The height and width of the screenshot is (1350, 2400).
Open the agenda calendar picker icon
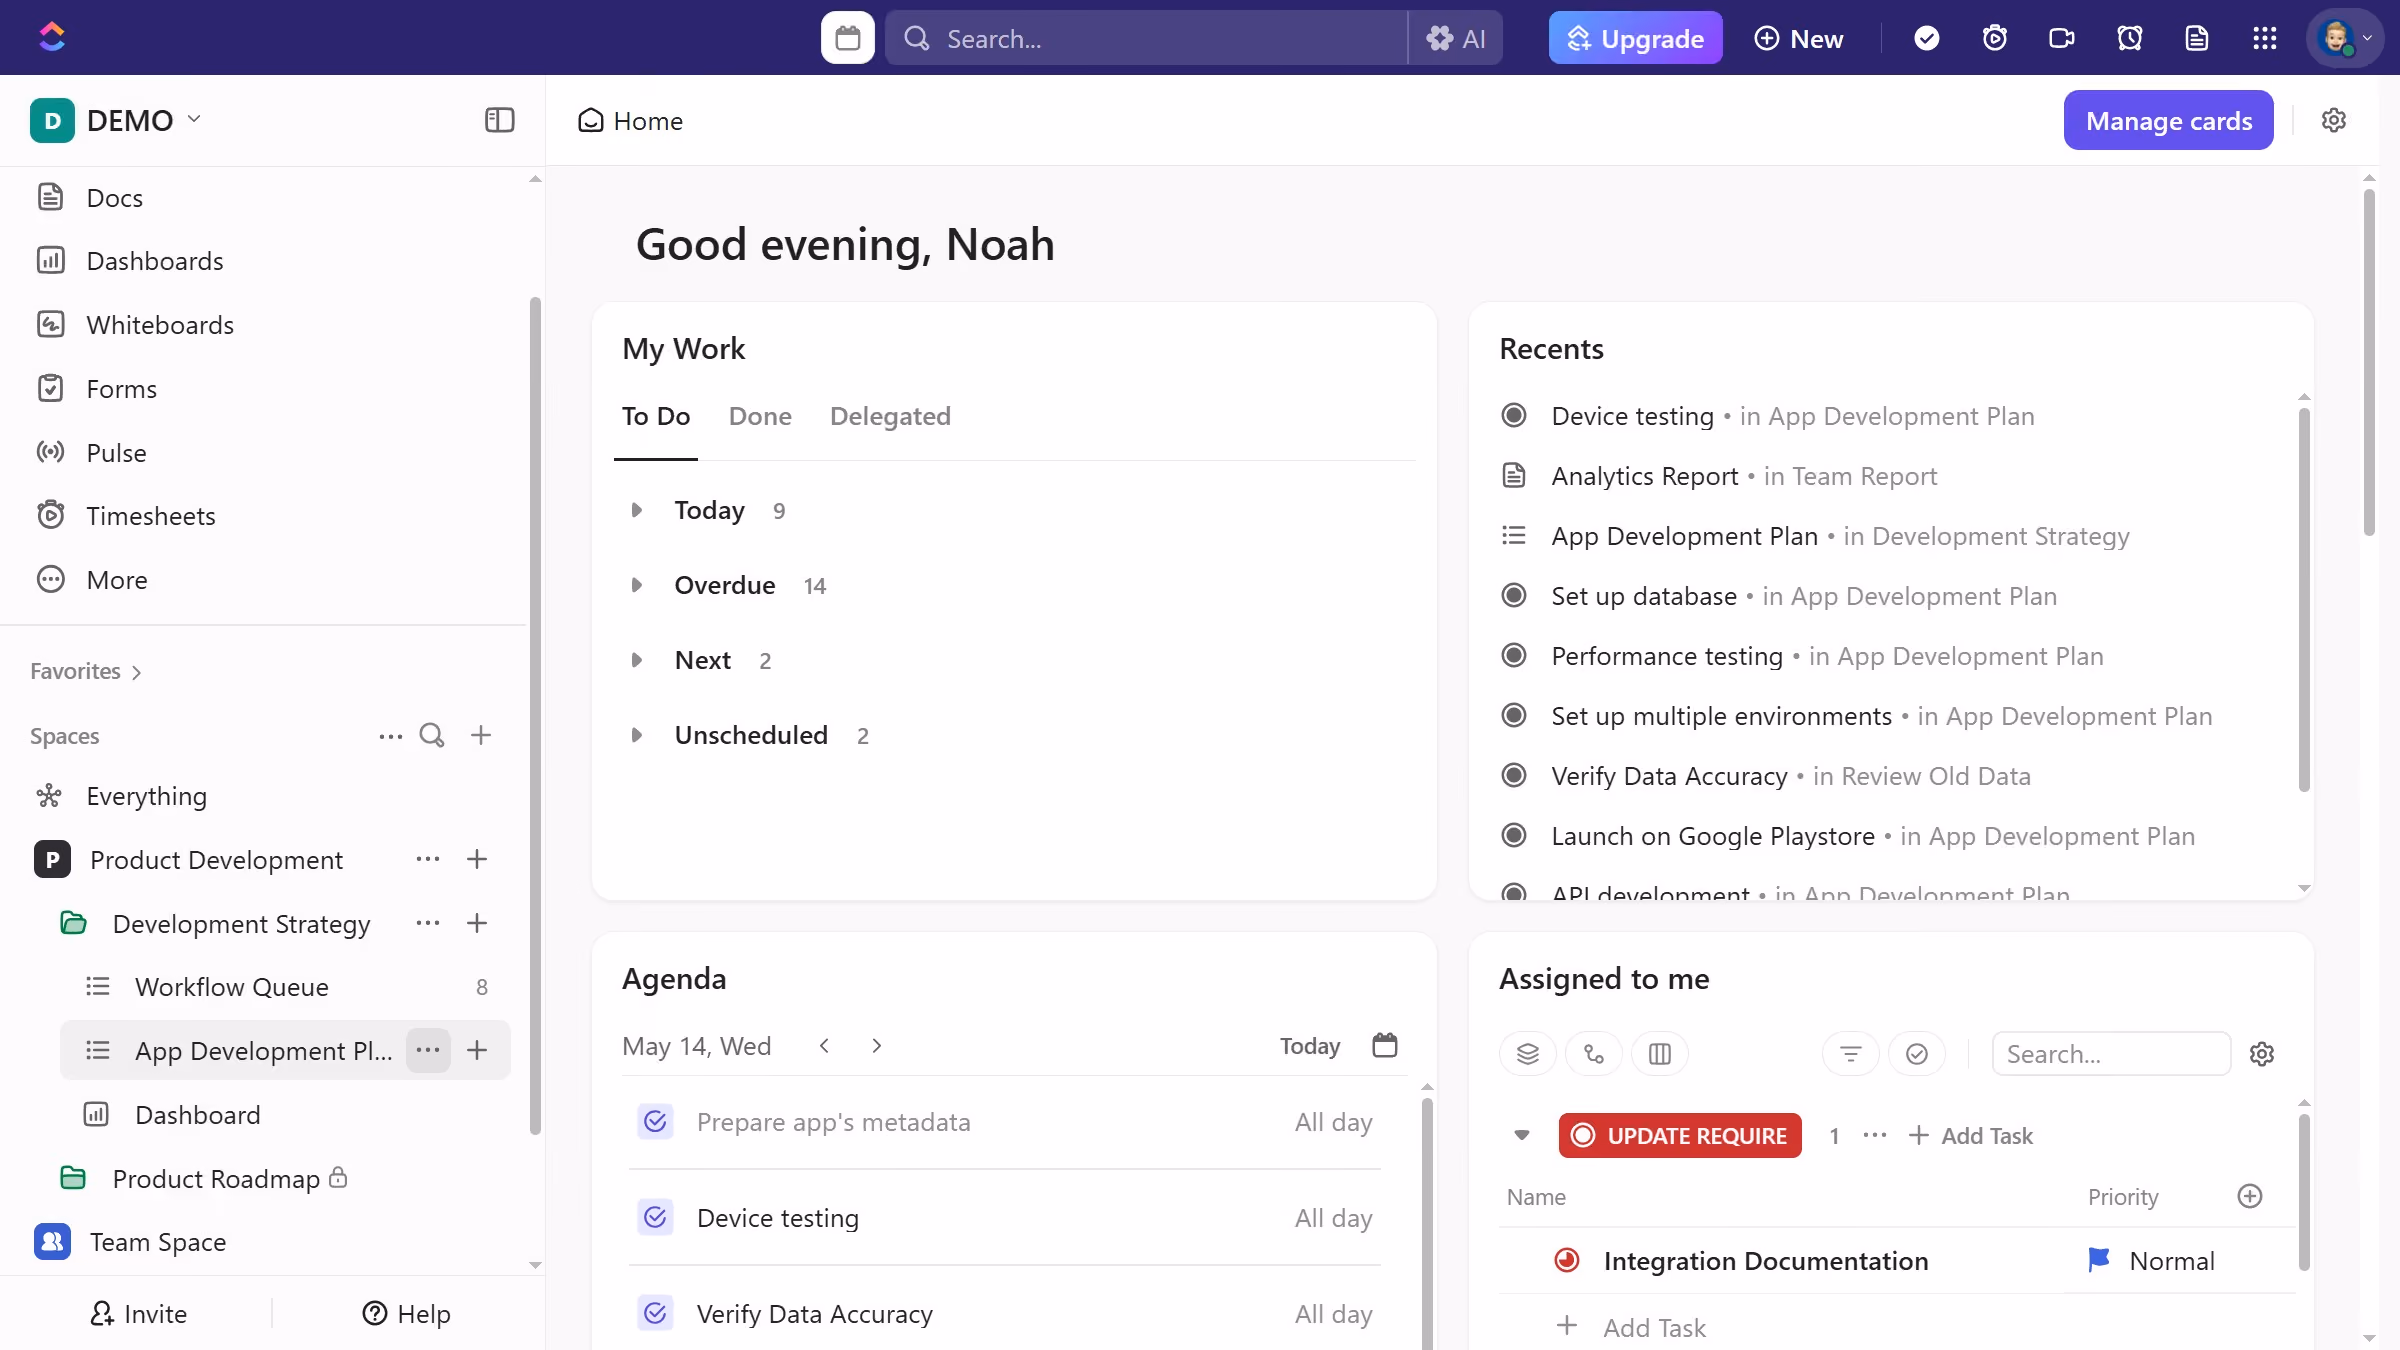[1385, 1045]
